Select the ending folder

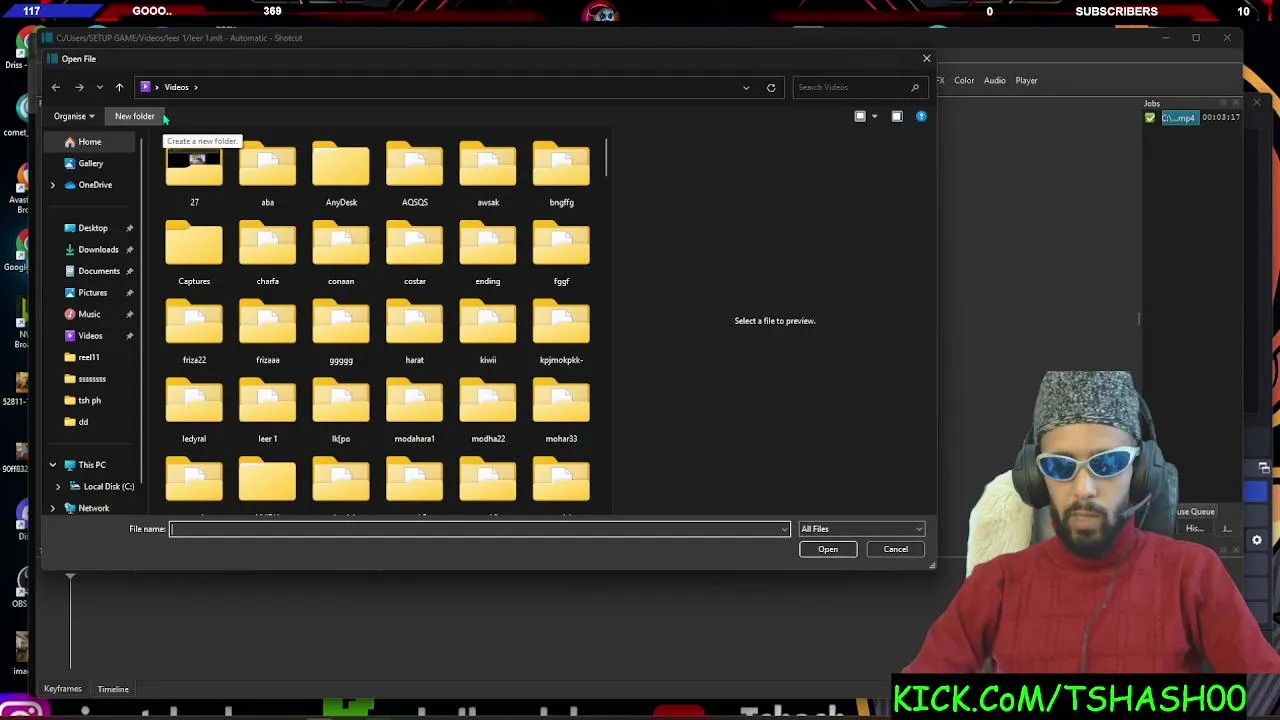(488, 254)
